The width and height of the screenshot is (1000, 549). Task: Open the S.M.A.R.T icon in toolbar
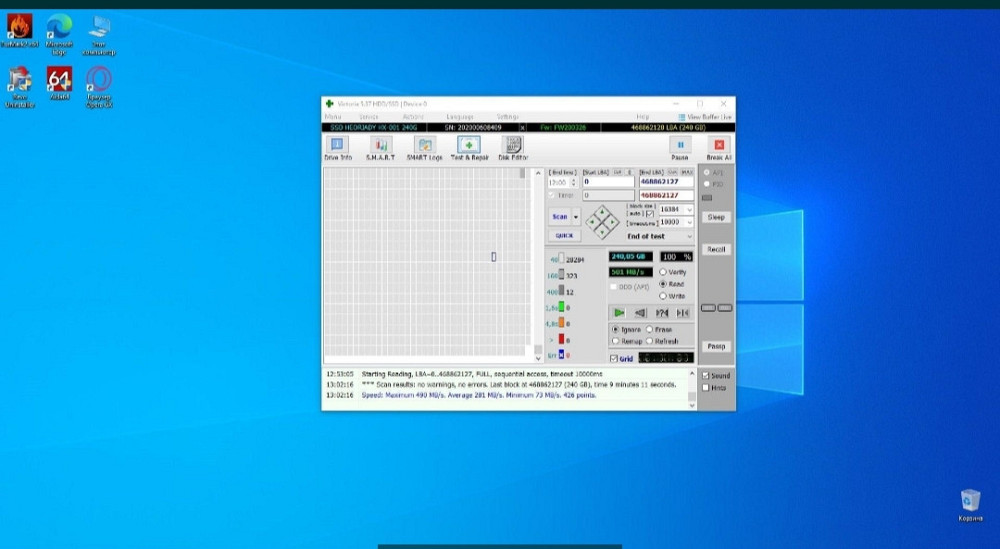tap(380, 148)
